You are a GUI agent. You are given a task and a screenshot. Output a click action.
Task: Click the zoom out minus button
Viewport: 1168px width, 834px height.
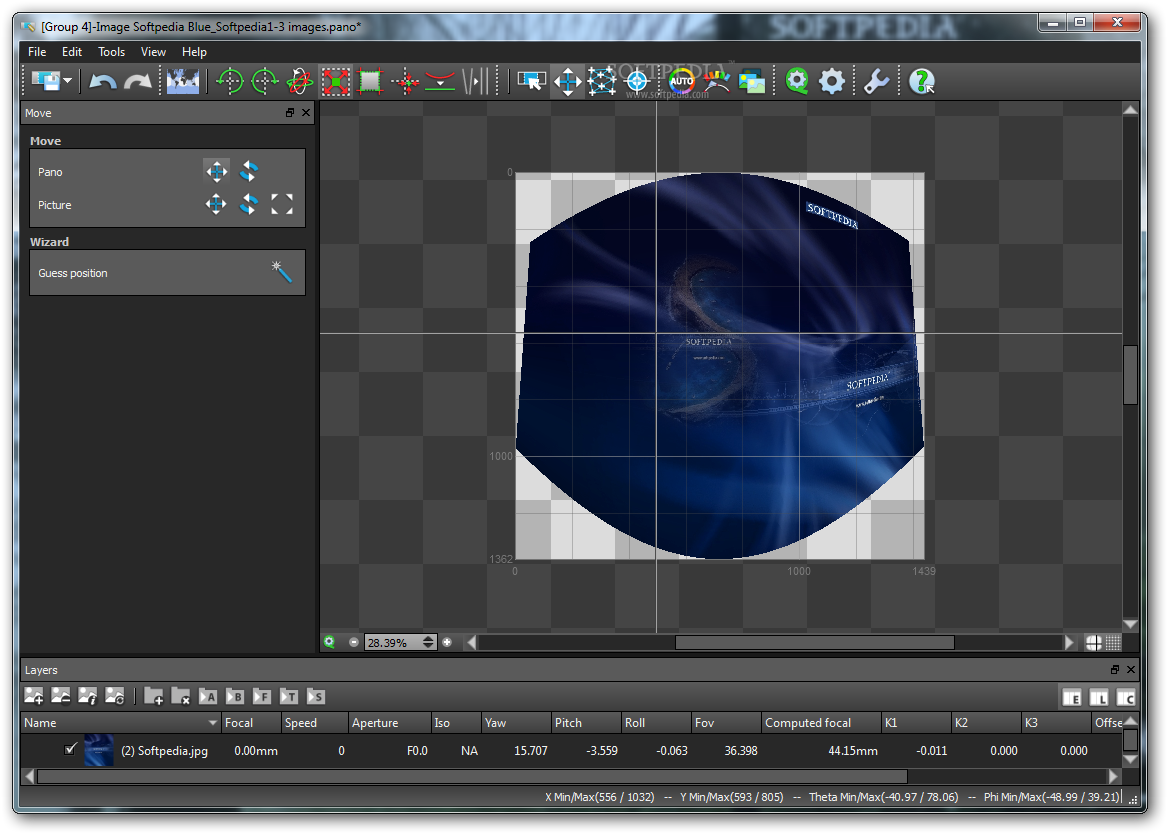(354, 642)
